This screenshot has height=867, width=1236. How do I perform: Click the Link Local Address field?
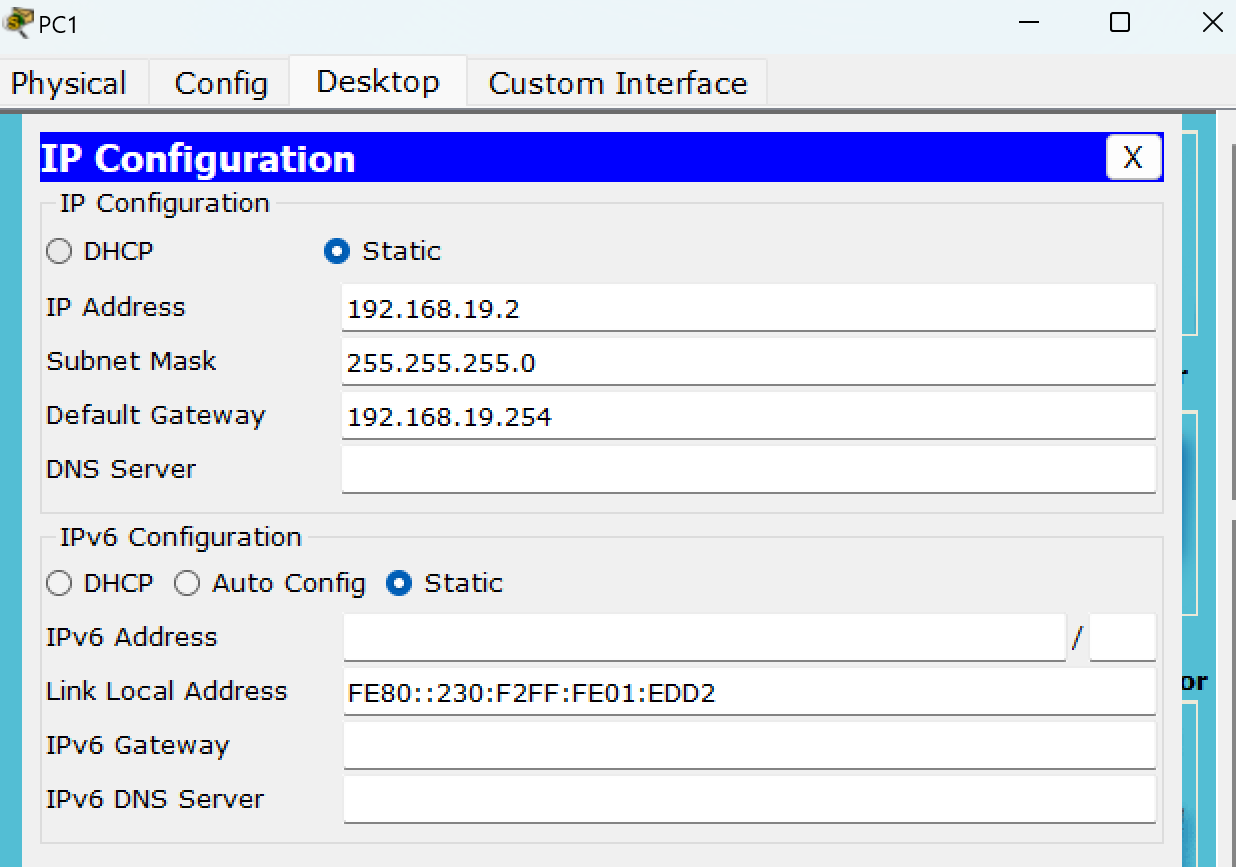pyautogui.click(x=749, y=692)
